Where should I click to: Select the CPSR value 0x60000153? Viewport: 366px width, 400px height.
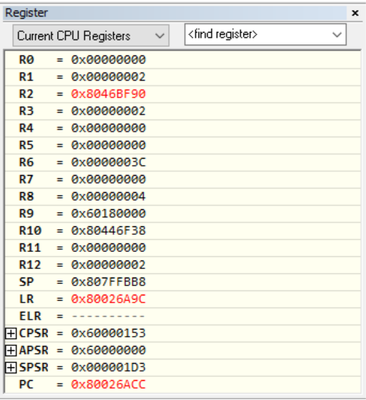click(108, 333)
